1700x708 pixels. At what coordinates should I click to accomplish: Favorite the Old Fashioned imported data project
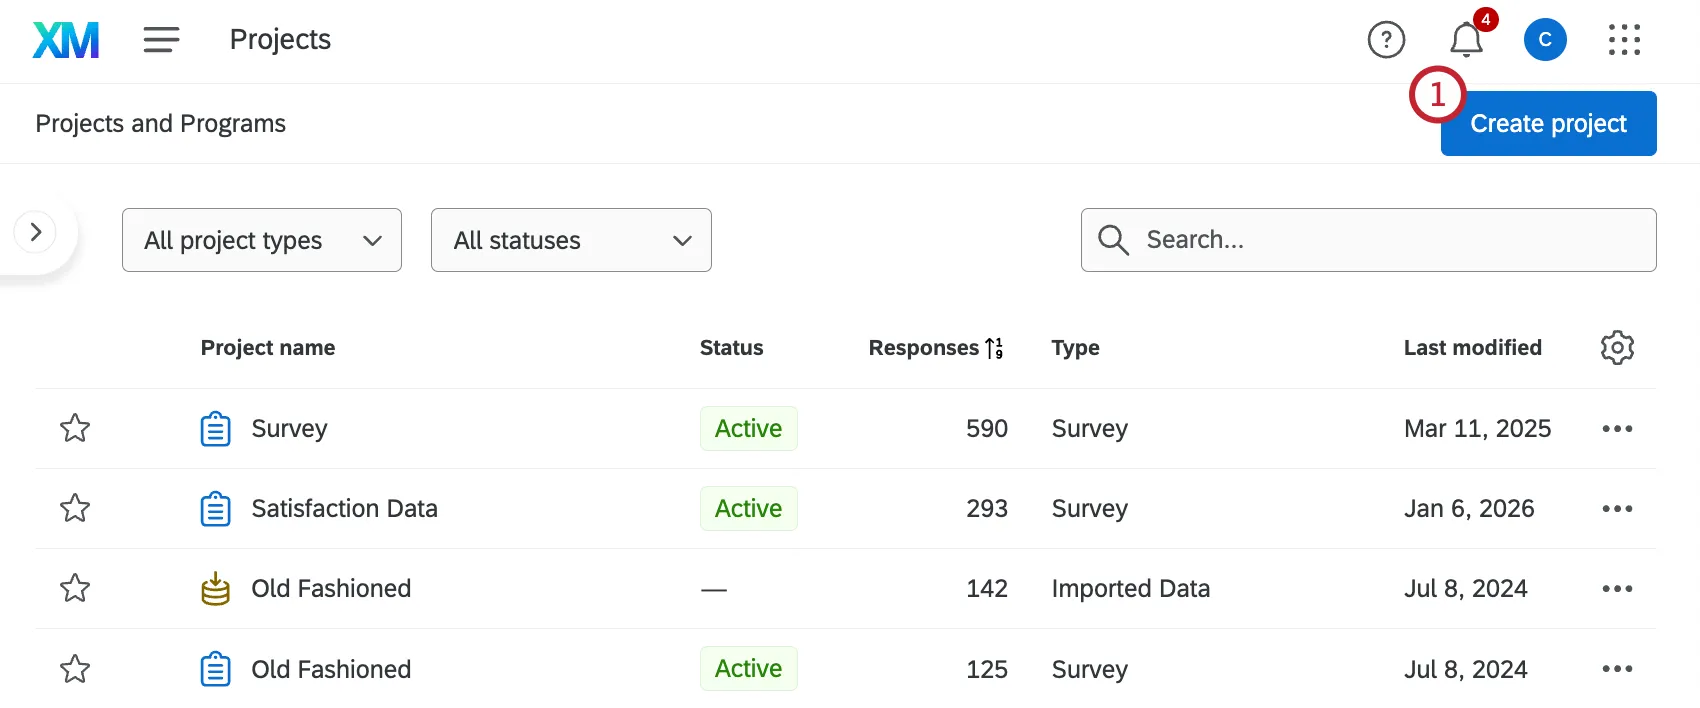(75, 589)
